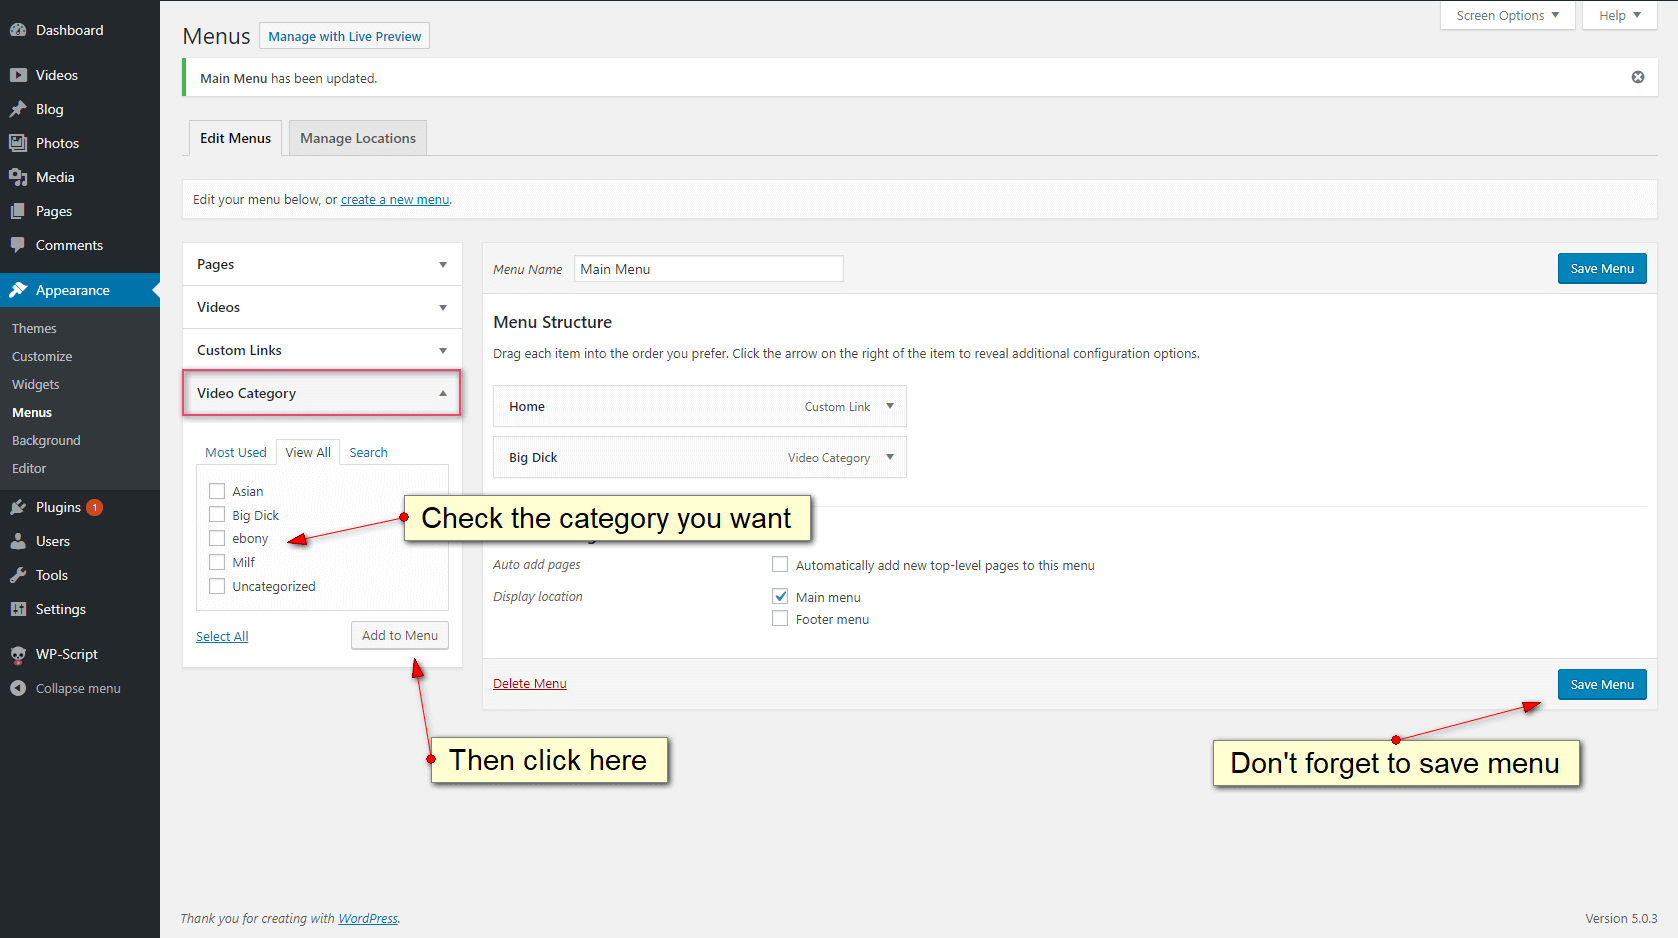Screen dimensions: 1678x938
Task: Click the Select All link
Action: pos(222,636)
